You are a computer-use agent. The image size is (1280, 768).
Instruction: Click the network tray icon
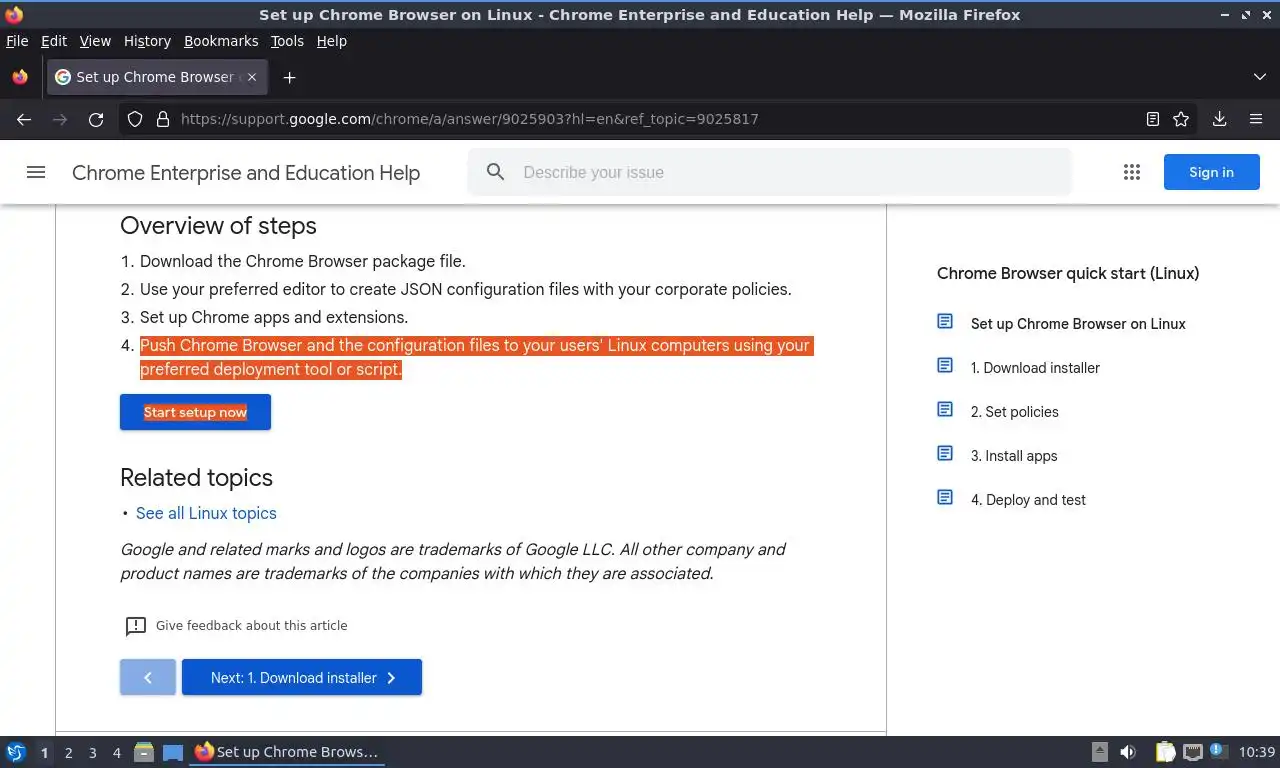pos(1193,752)
